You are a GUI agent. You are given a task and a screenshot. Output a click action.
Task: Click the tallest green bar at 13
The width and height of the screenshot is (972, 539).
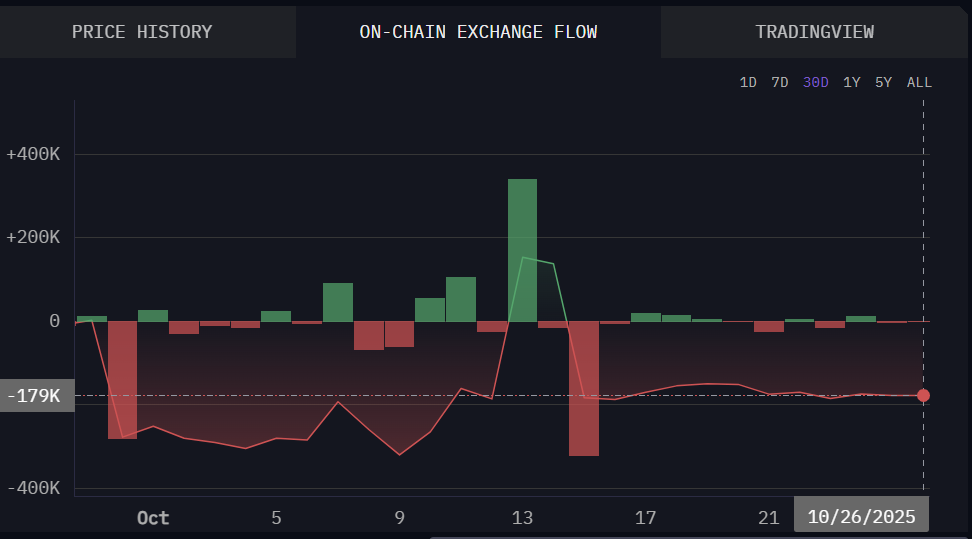tap(522, 250)
